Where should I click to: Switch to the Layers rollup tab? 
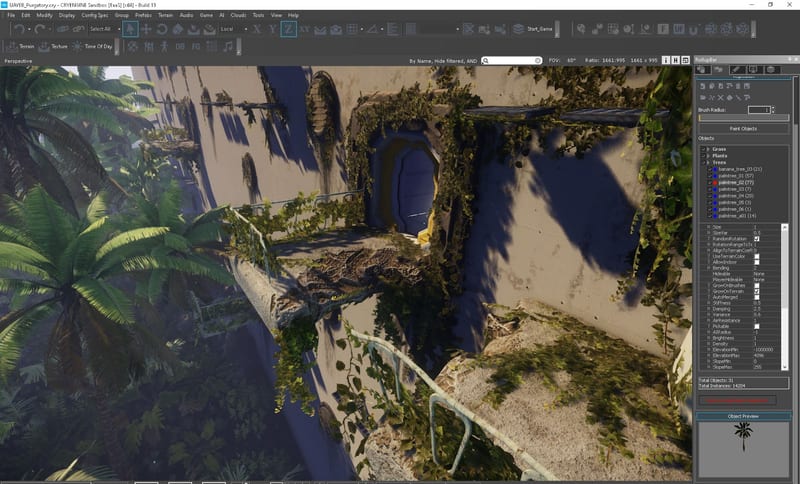pos(771,69)
